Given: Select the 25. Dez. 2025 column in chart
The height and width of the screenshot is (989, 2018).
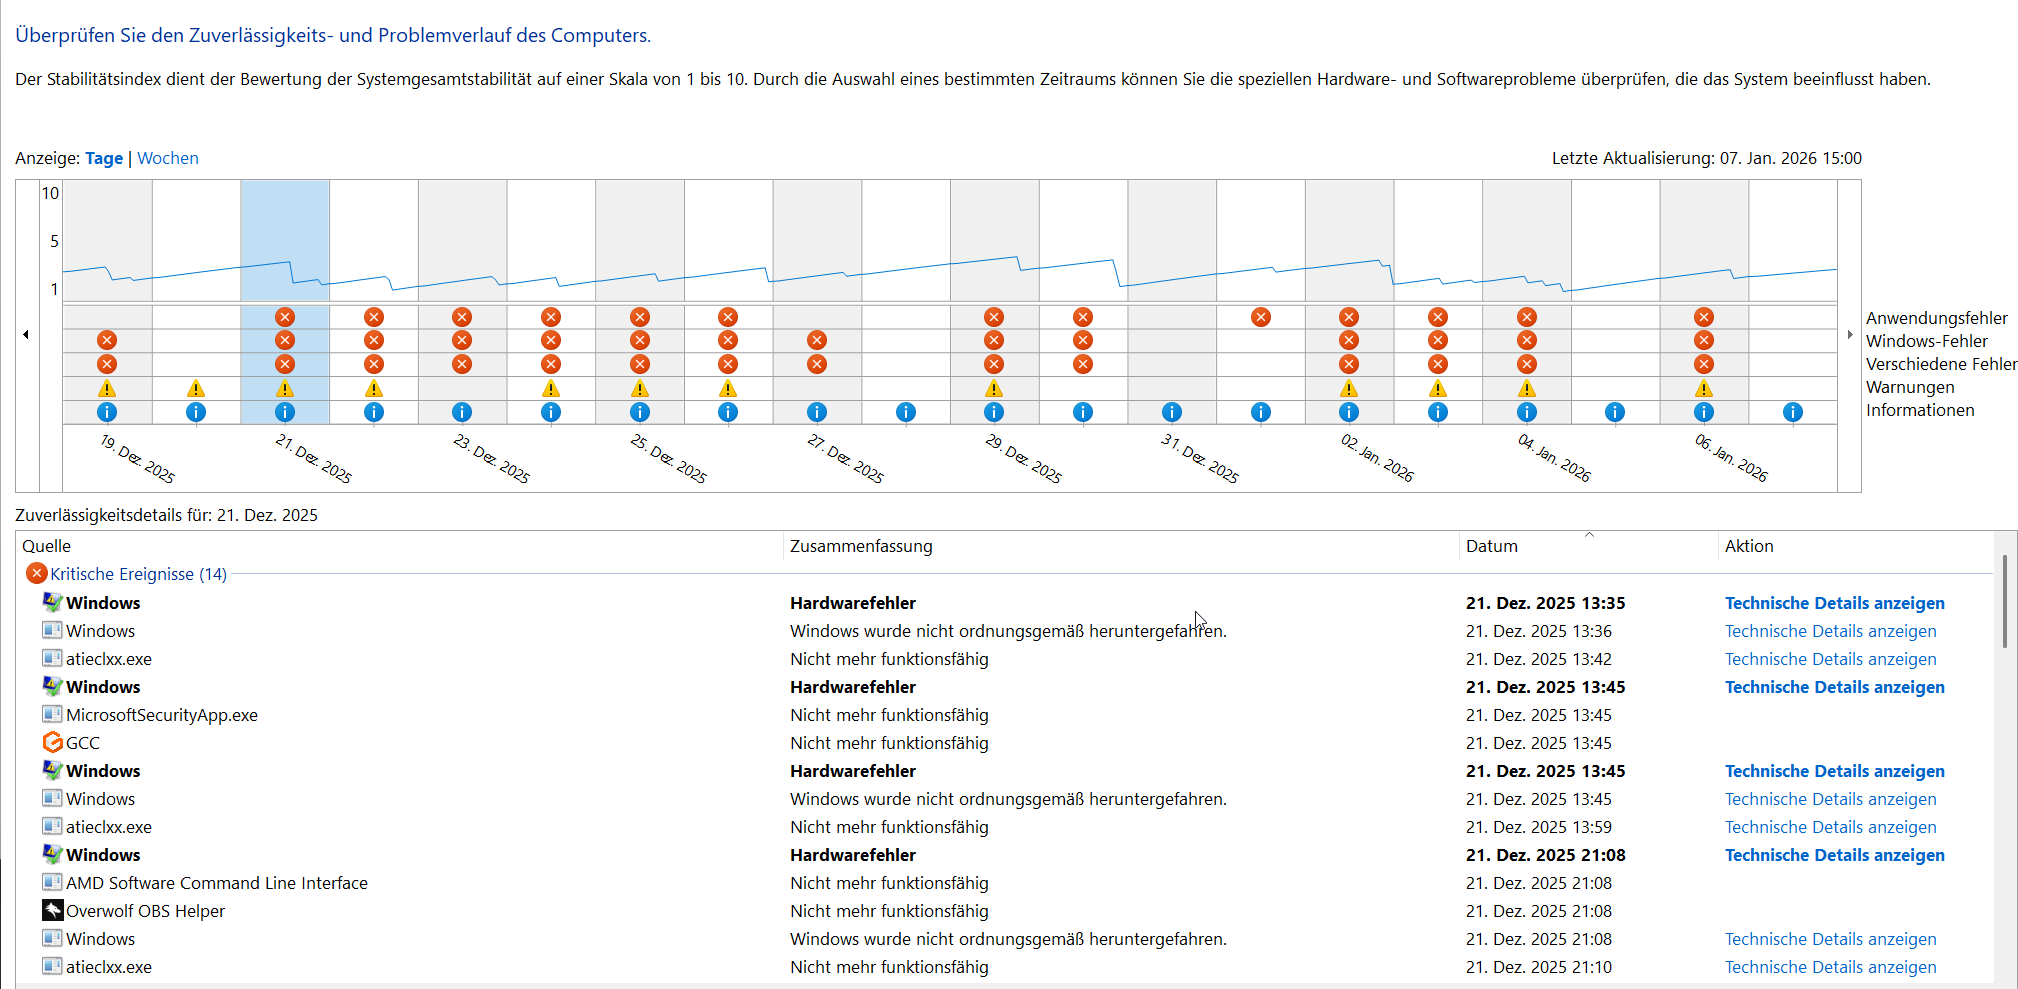Looking at the screenshot, I should (640, 240).
